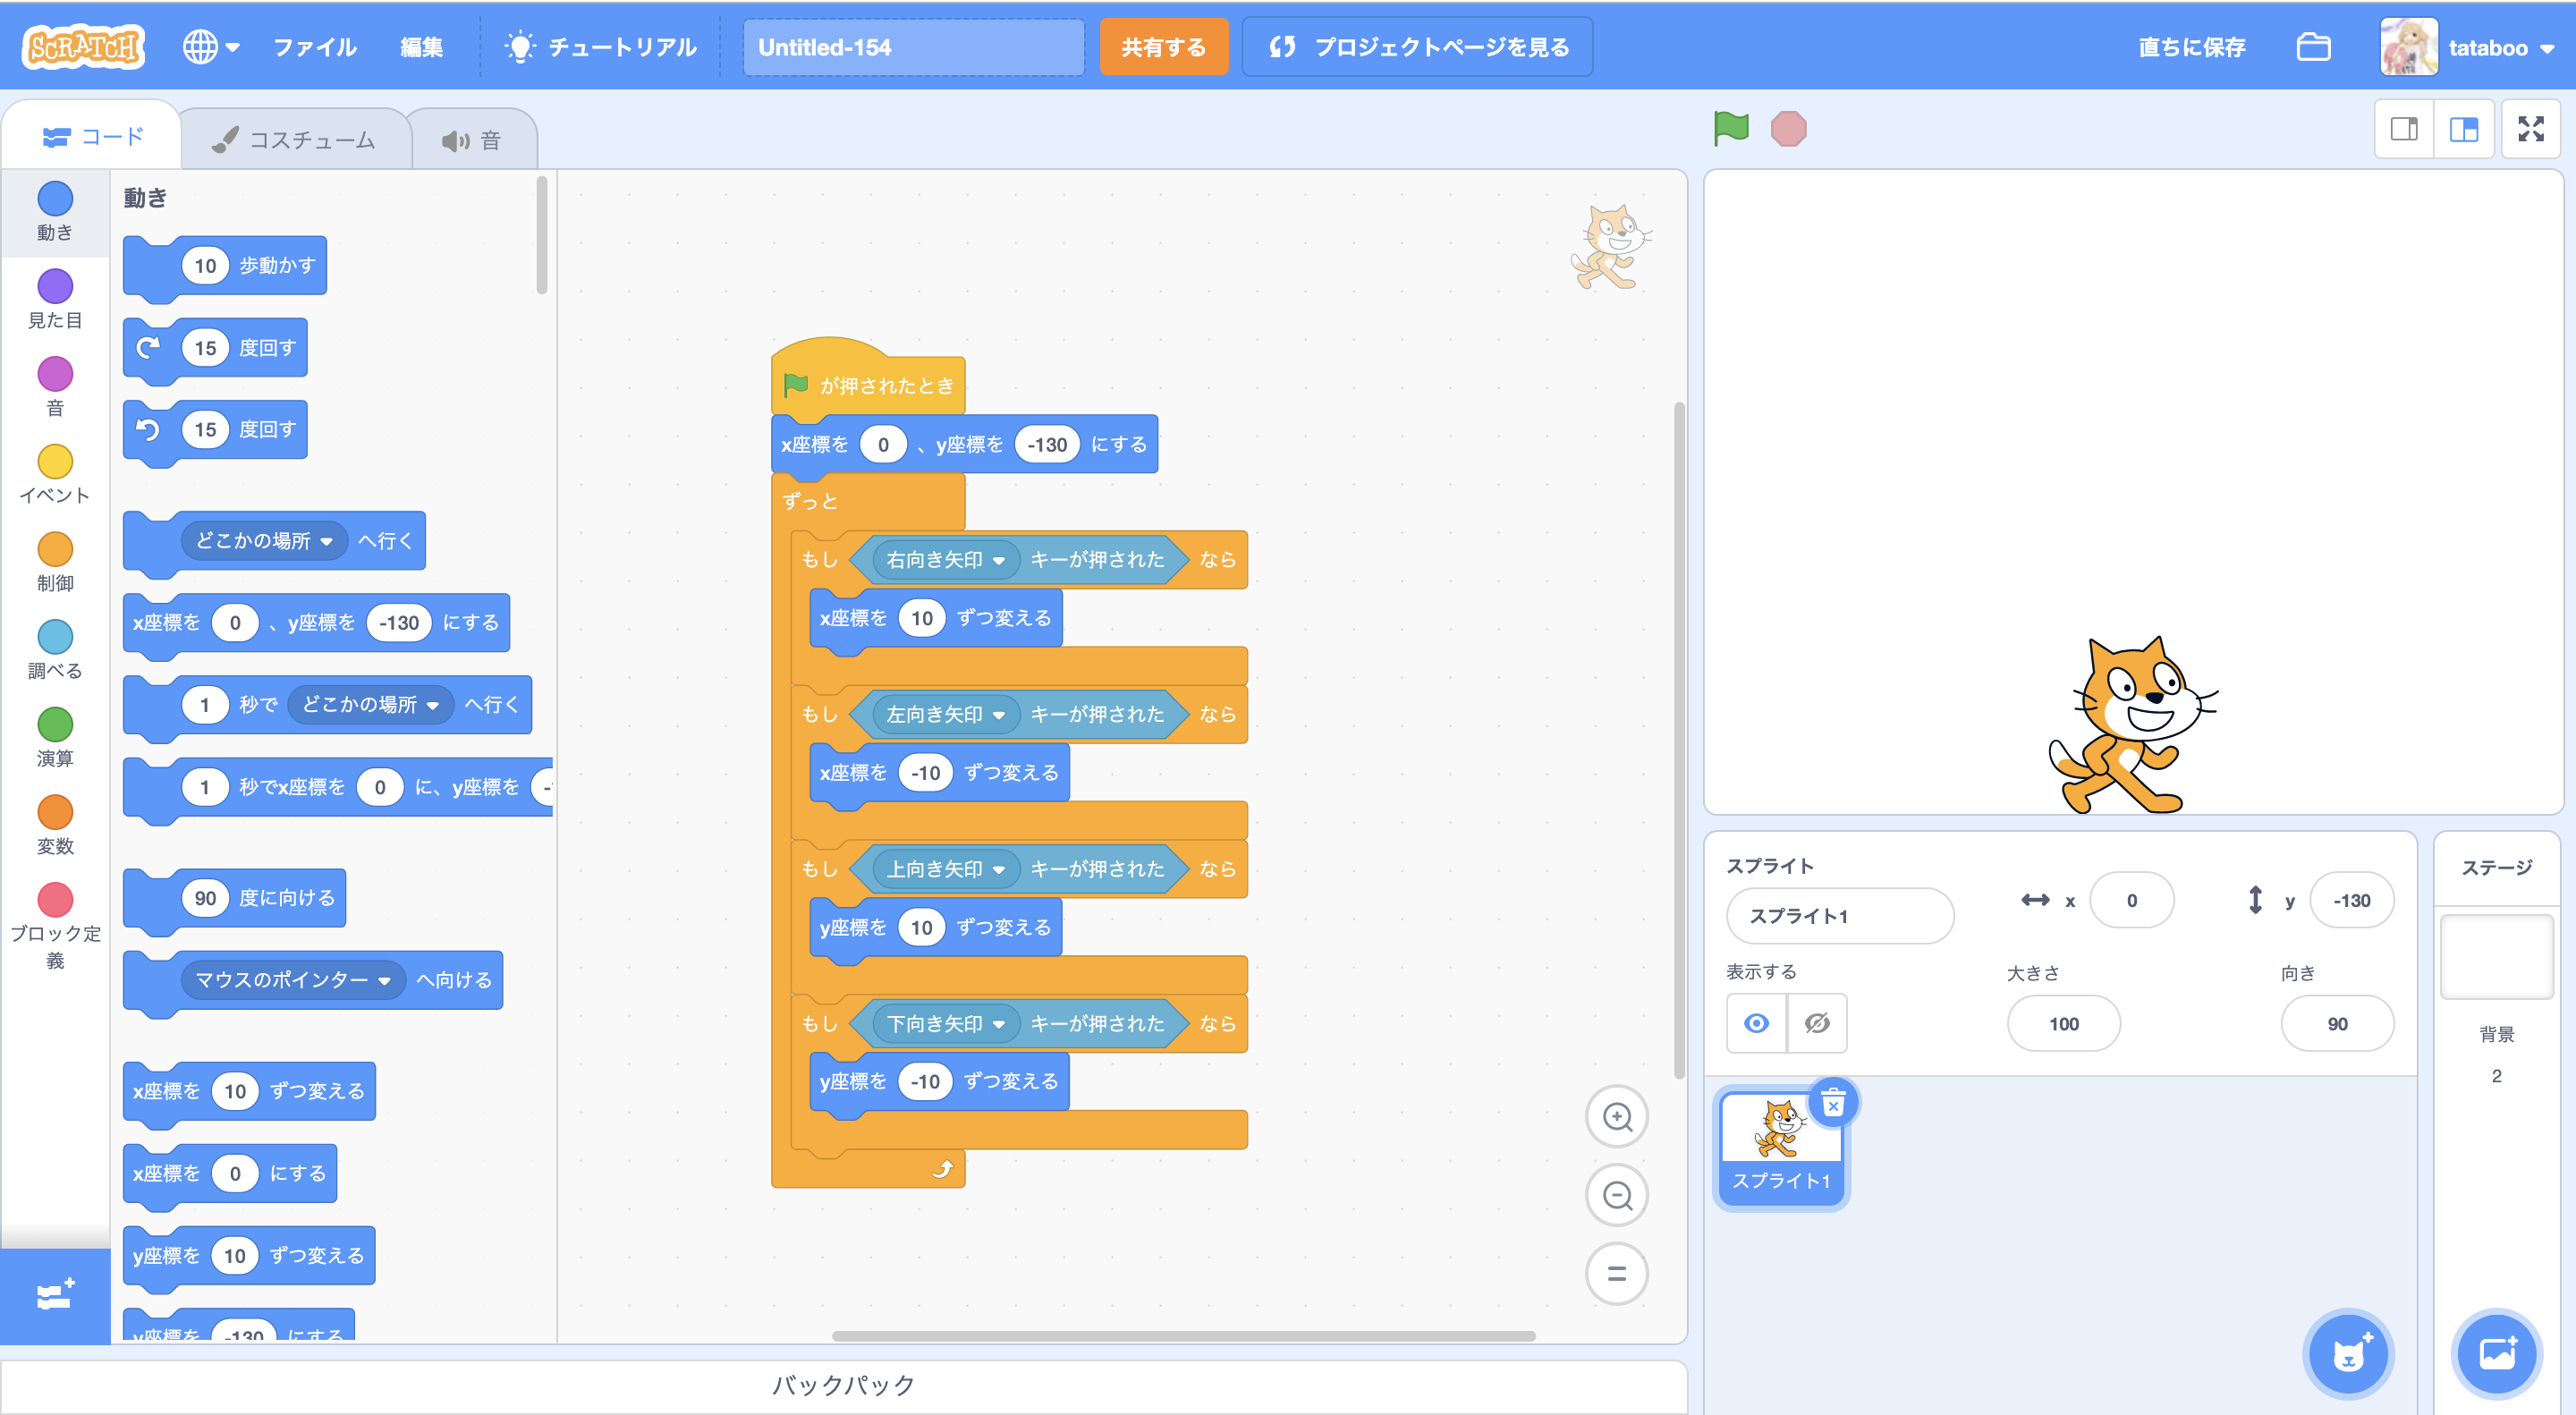Open my stuff folder icon
The height and width of the screenshot is (1415, 2576).
[x=2313, y=47]
